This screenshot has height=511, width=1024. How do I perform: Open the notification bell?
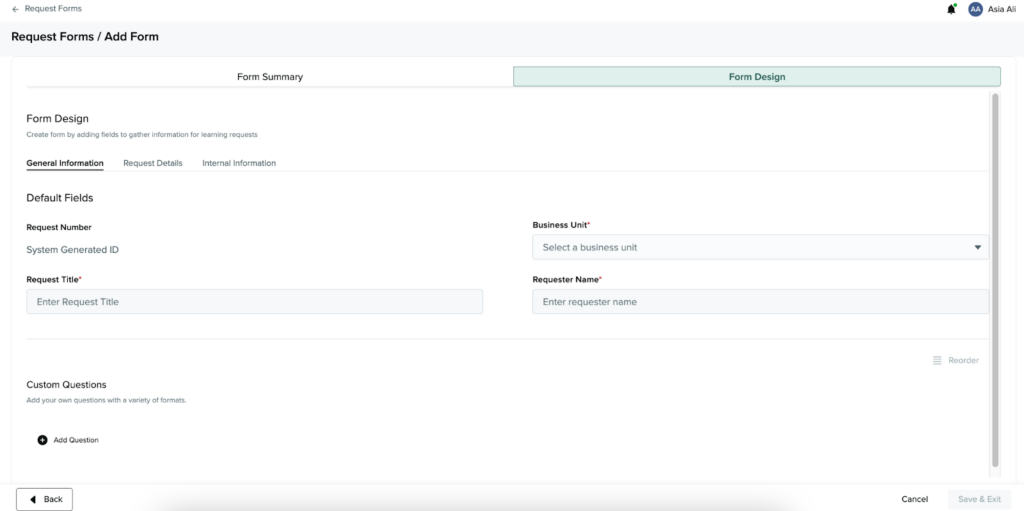click(x=951, y=9)
